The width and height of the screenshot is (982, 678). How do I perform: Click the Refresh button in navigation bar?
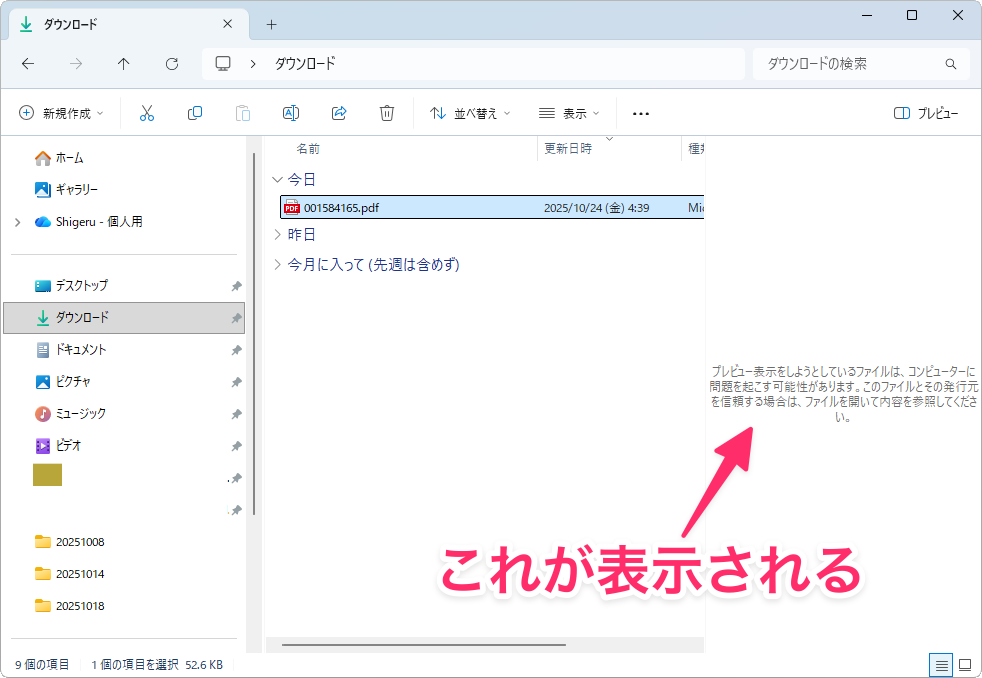click(x=172, y=64)
